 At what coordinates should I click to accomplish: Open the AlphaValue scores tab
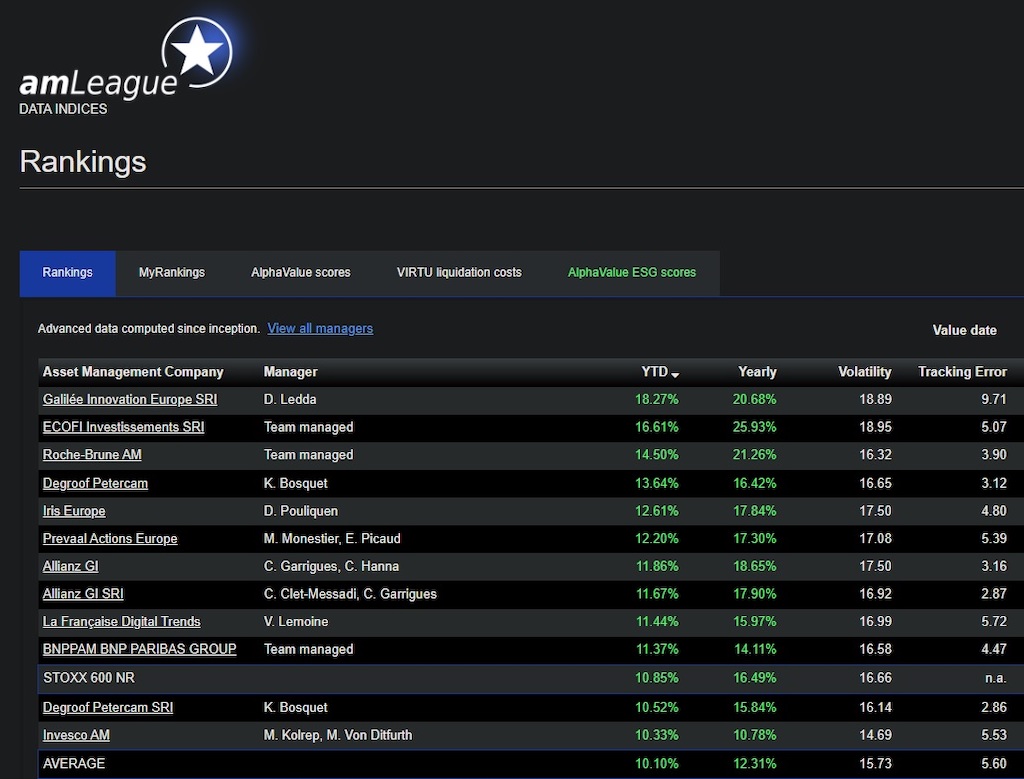(x=300, y=273)
